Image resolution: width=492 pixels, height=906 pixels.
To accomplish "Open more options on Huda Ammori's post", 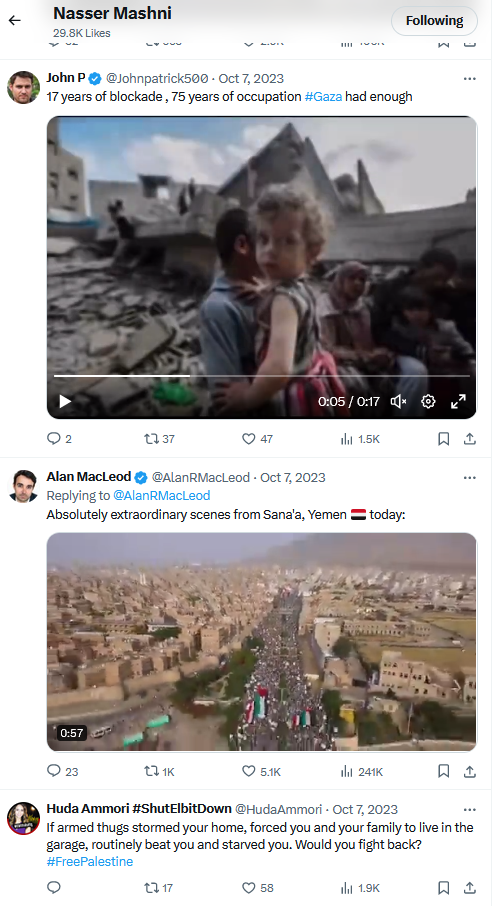I will point(469,810).
